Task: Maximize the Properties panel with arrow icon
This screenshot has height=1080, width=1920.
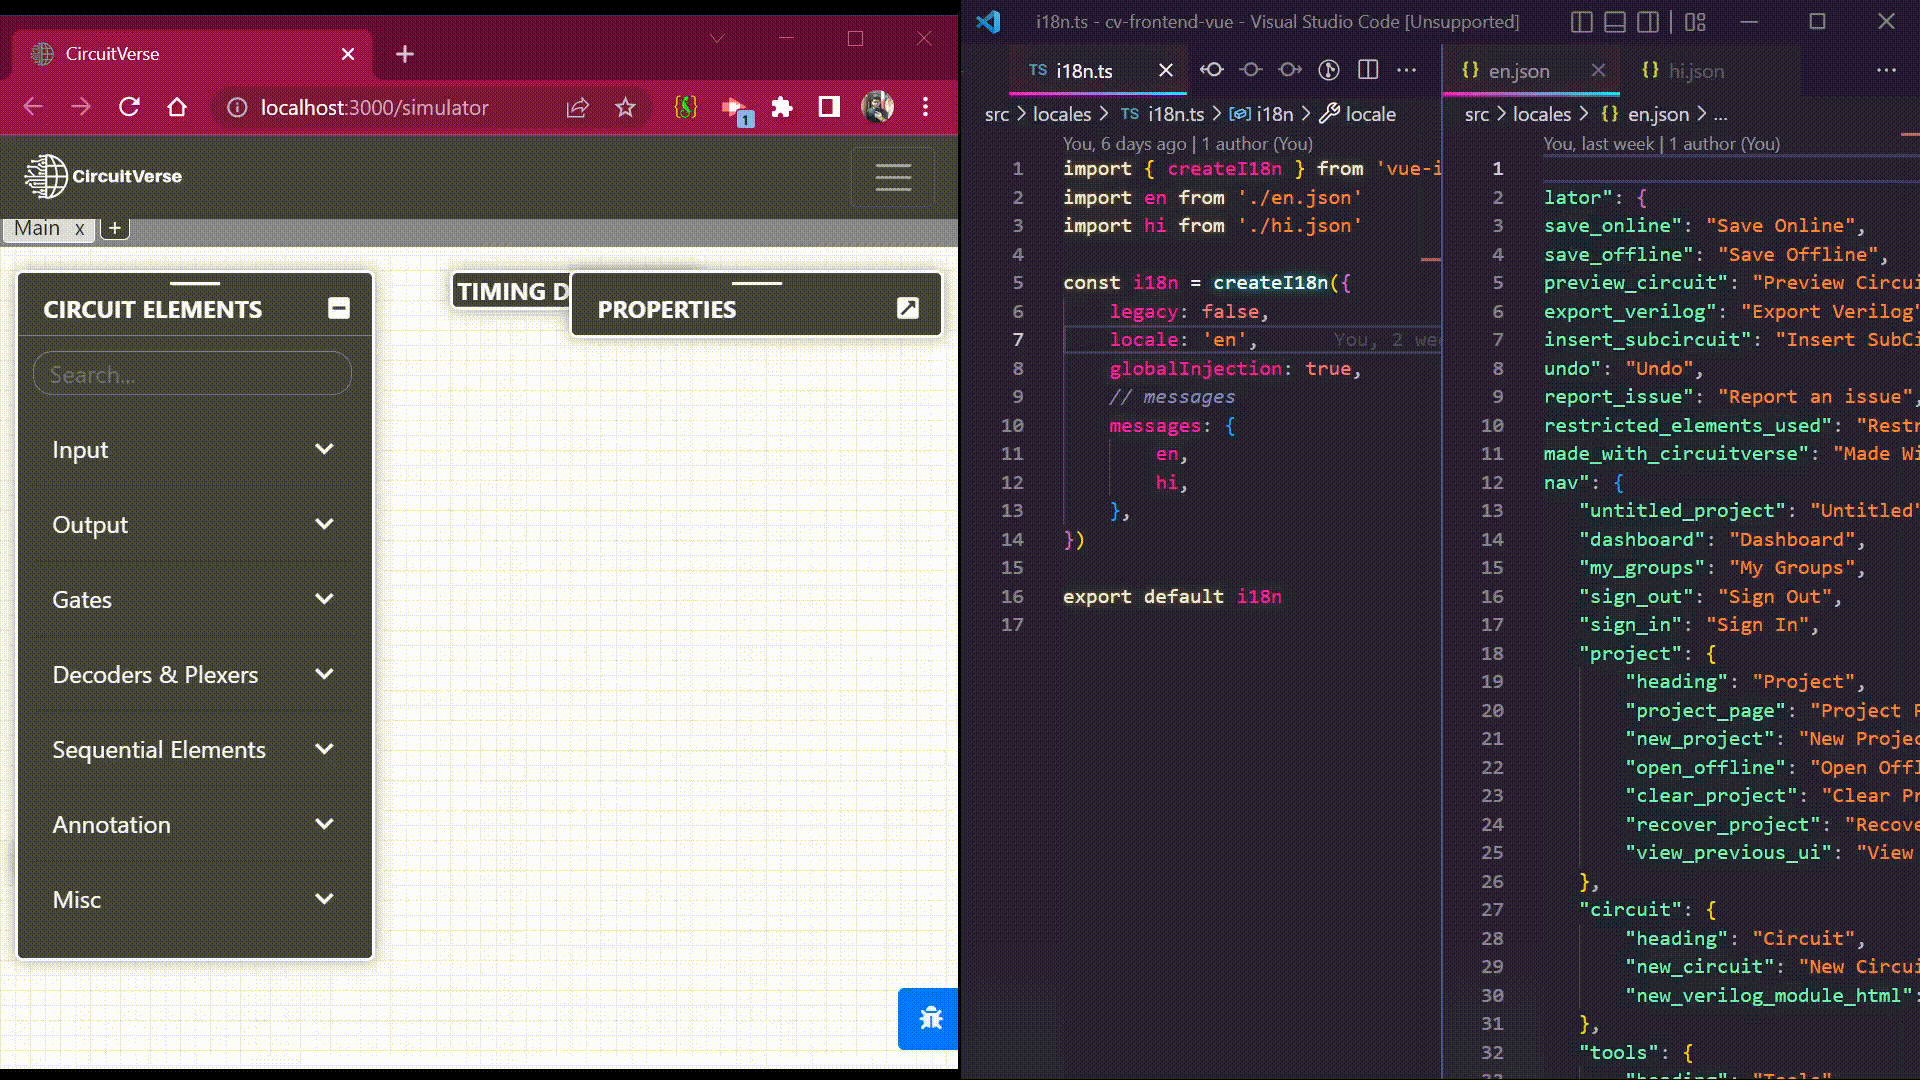Action: pyautogui.click(x=907, y=308)
